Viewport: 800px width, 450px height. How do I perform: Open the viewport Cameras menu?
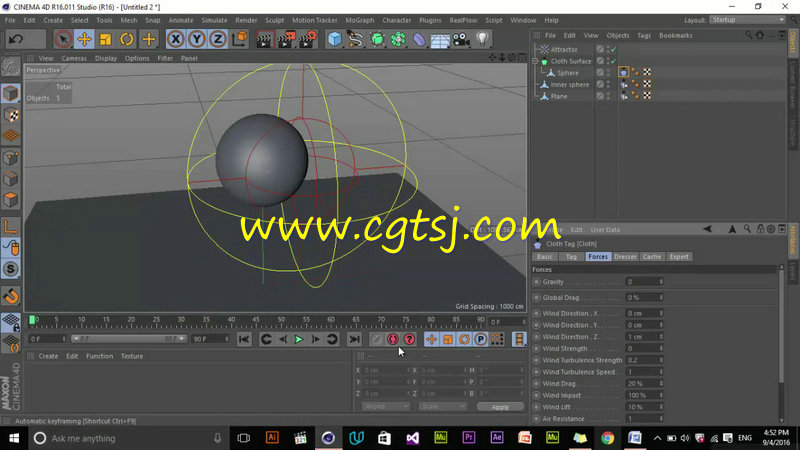[x=74, y=58]
